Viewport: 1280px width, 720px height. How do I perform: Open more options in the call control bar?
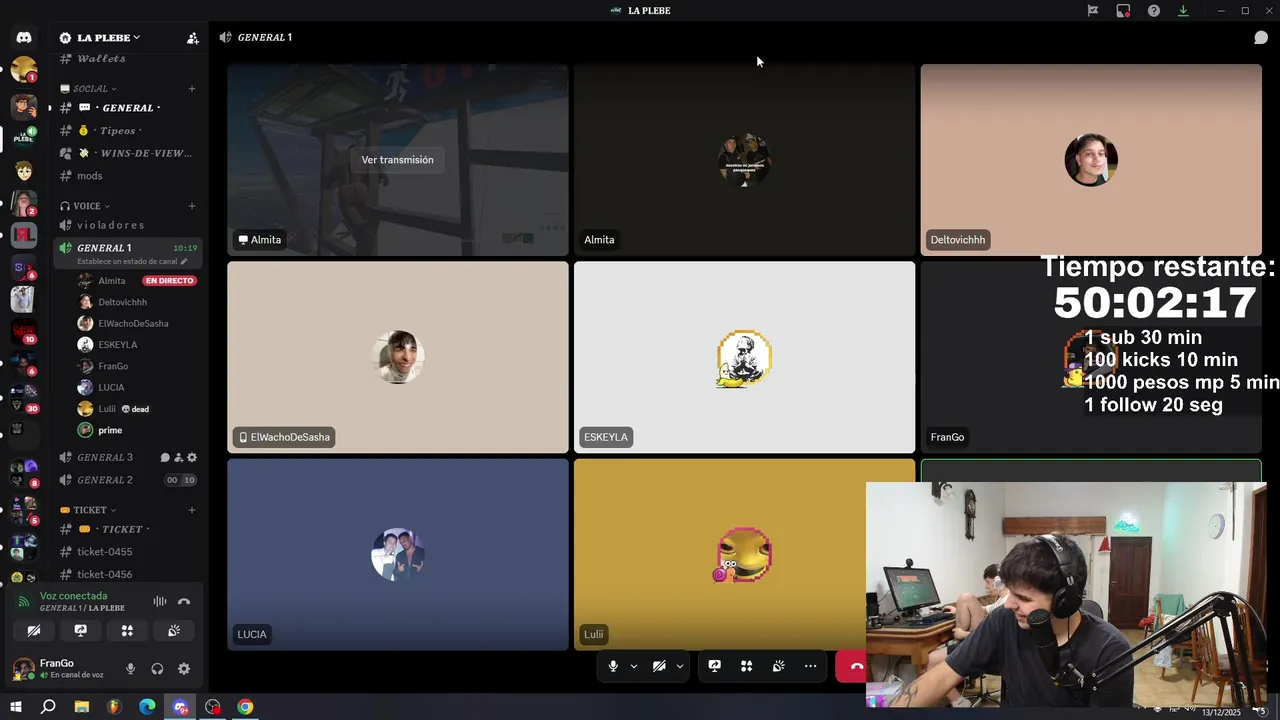pyautogui.click(x=811, y=666)
